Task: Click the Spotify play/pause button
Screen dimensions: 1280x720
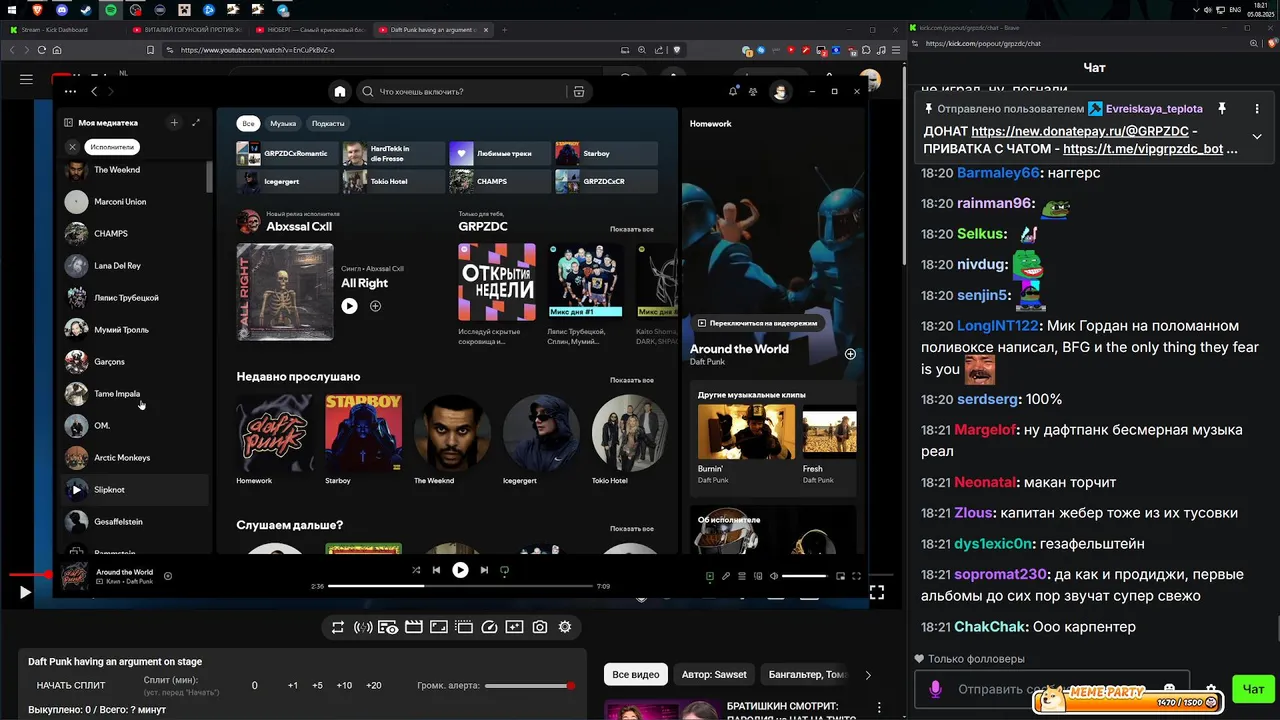Action: 460,570
